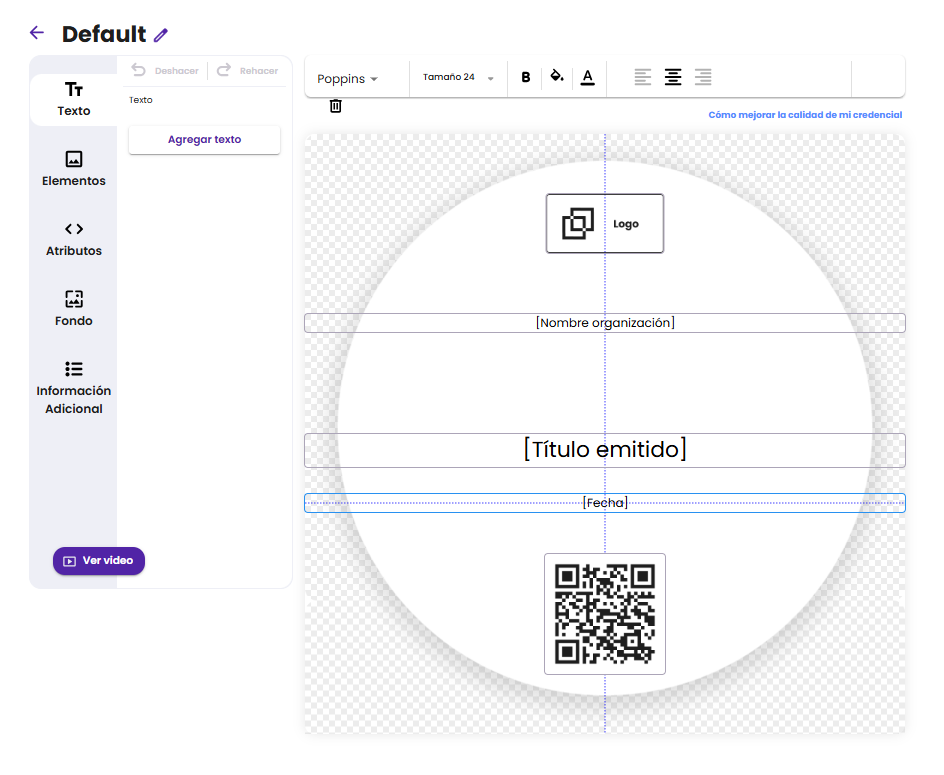Open the Elementos panel
Image resolution: width=944 pixels, height=775 pixels.
(74, 169)
